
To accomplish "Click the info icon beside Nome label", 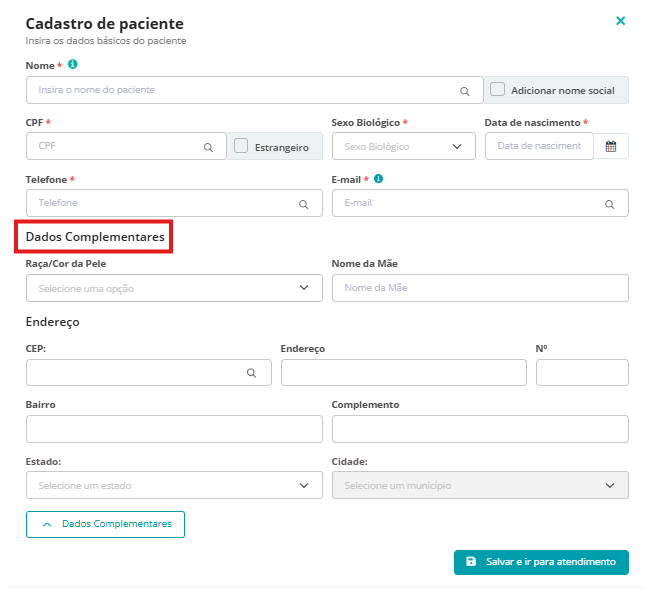I will 73,65.
